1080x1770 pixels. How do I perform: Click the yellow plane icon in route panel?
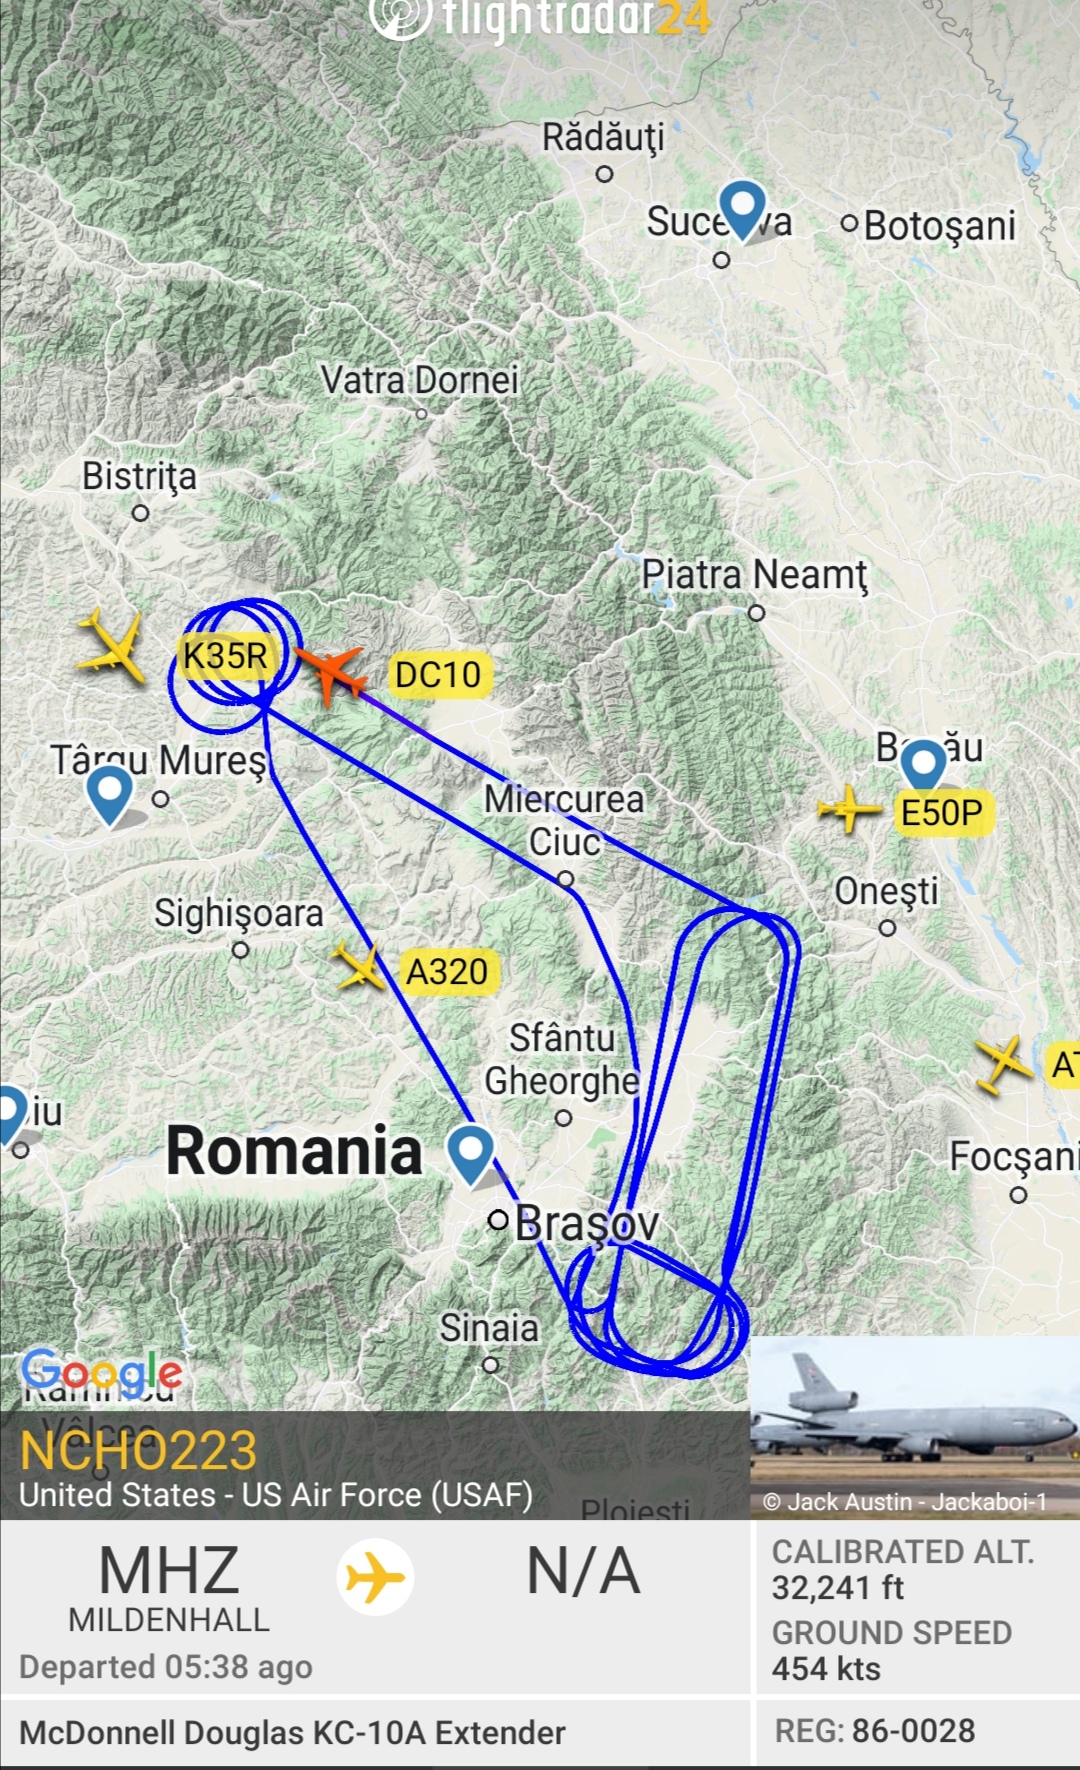click(375, 1578)
